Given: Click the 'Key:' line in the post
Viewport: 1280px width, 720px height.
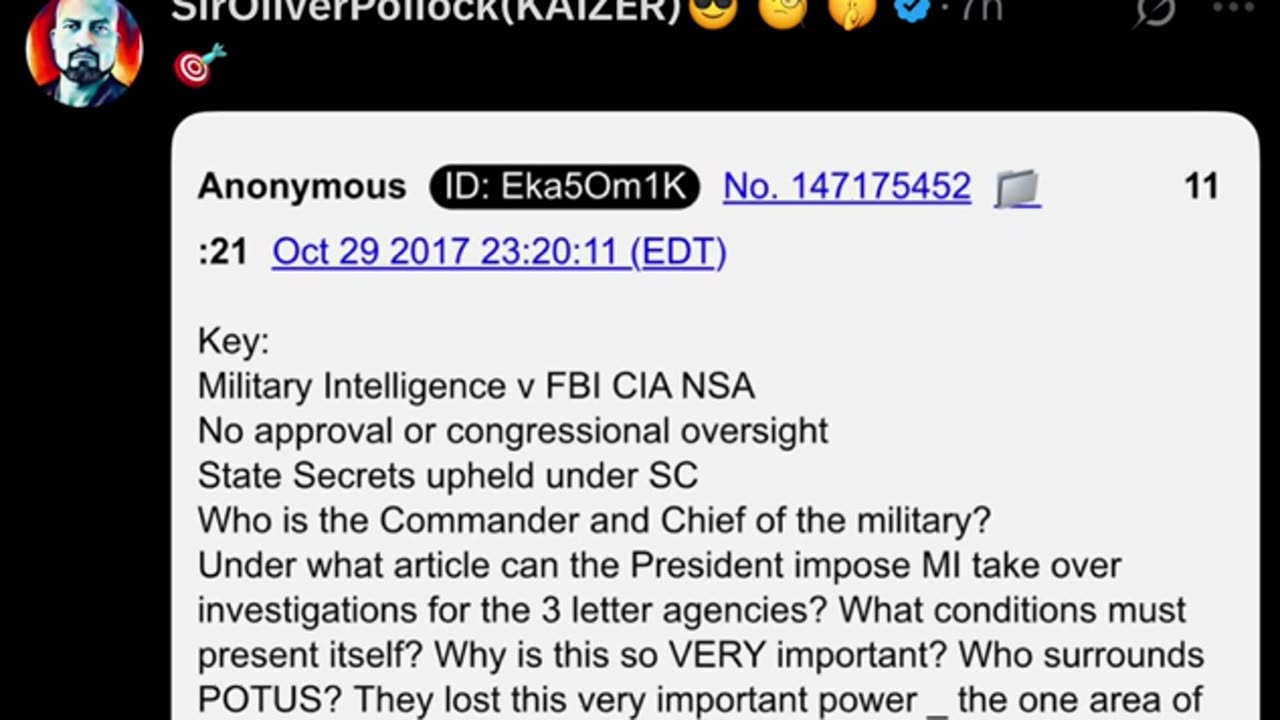Looking at the screenshot, I should point(234,342).
